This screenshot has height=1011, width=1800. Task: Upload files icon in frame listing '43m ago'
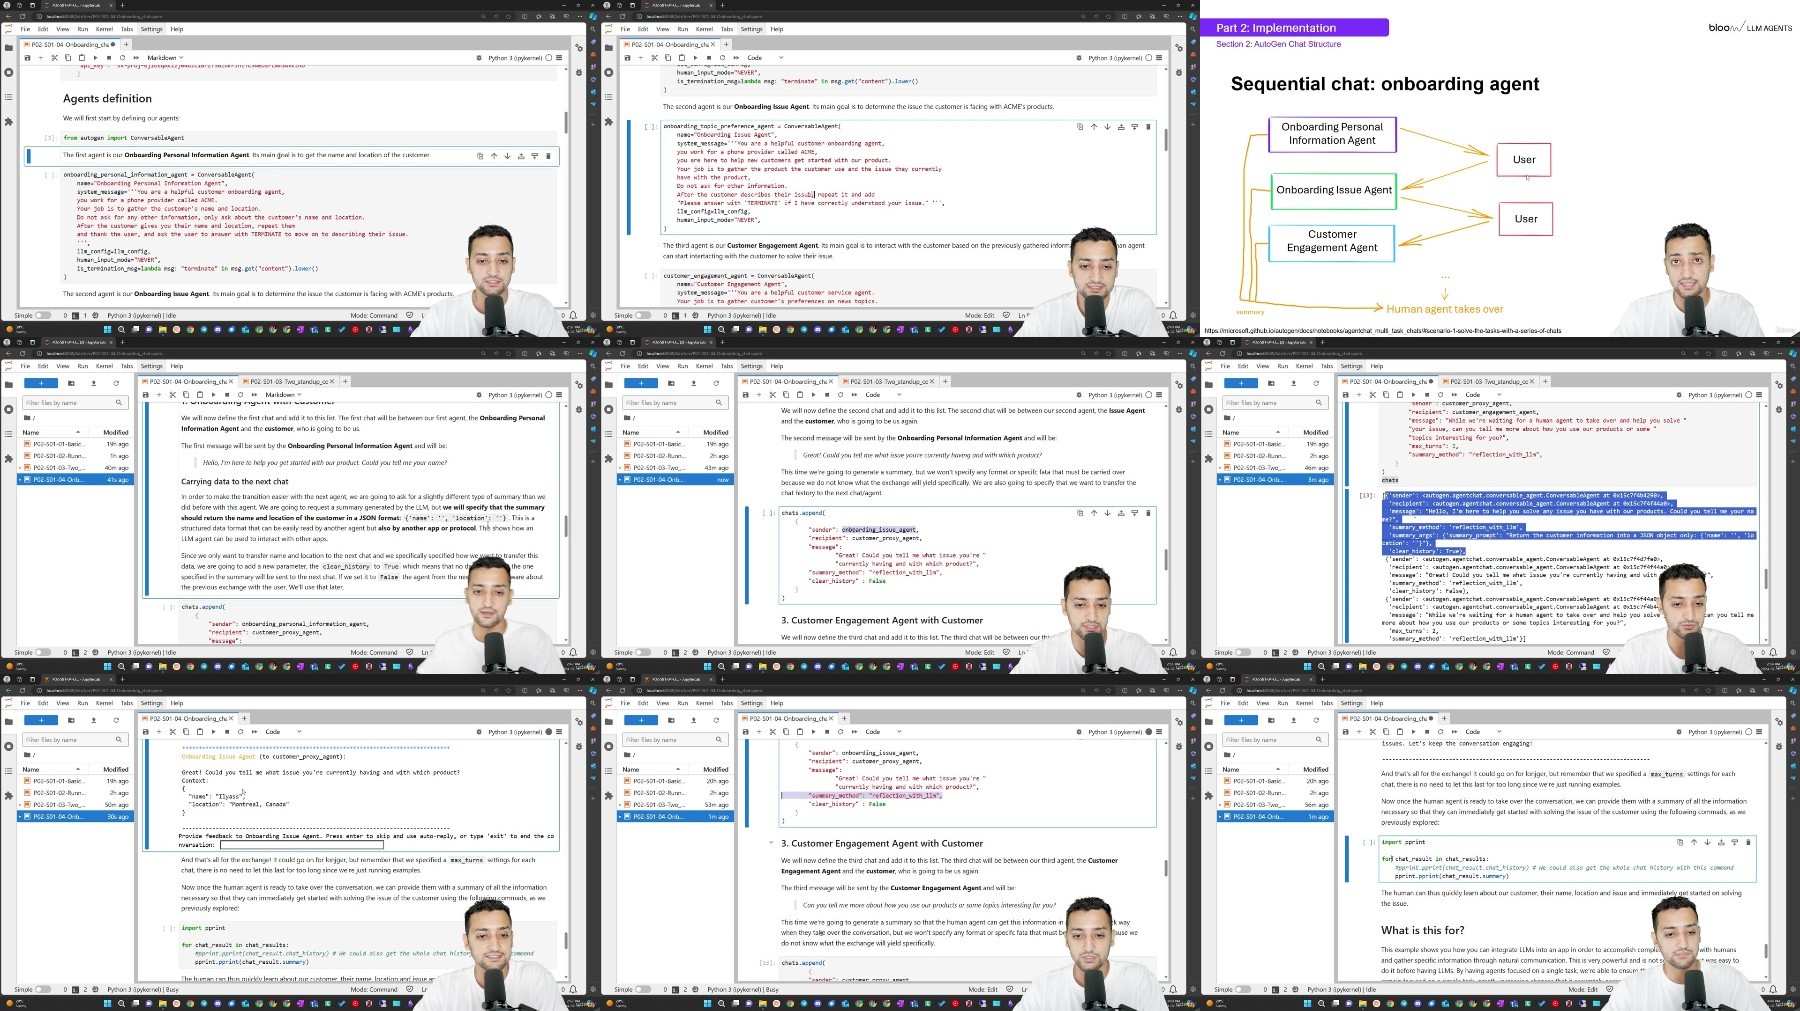(694, 383)
